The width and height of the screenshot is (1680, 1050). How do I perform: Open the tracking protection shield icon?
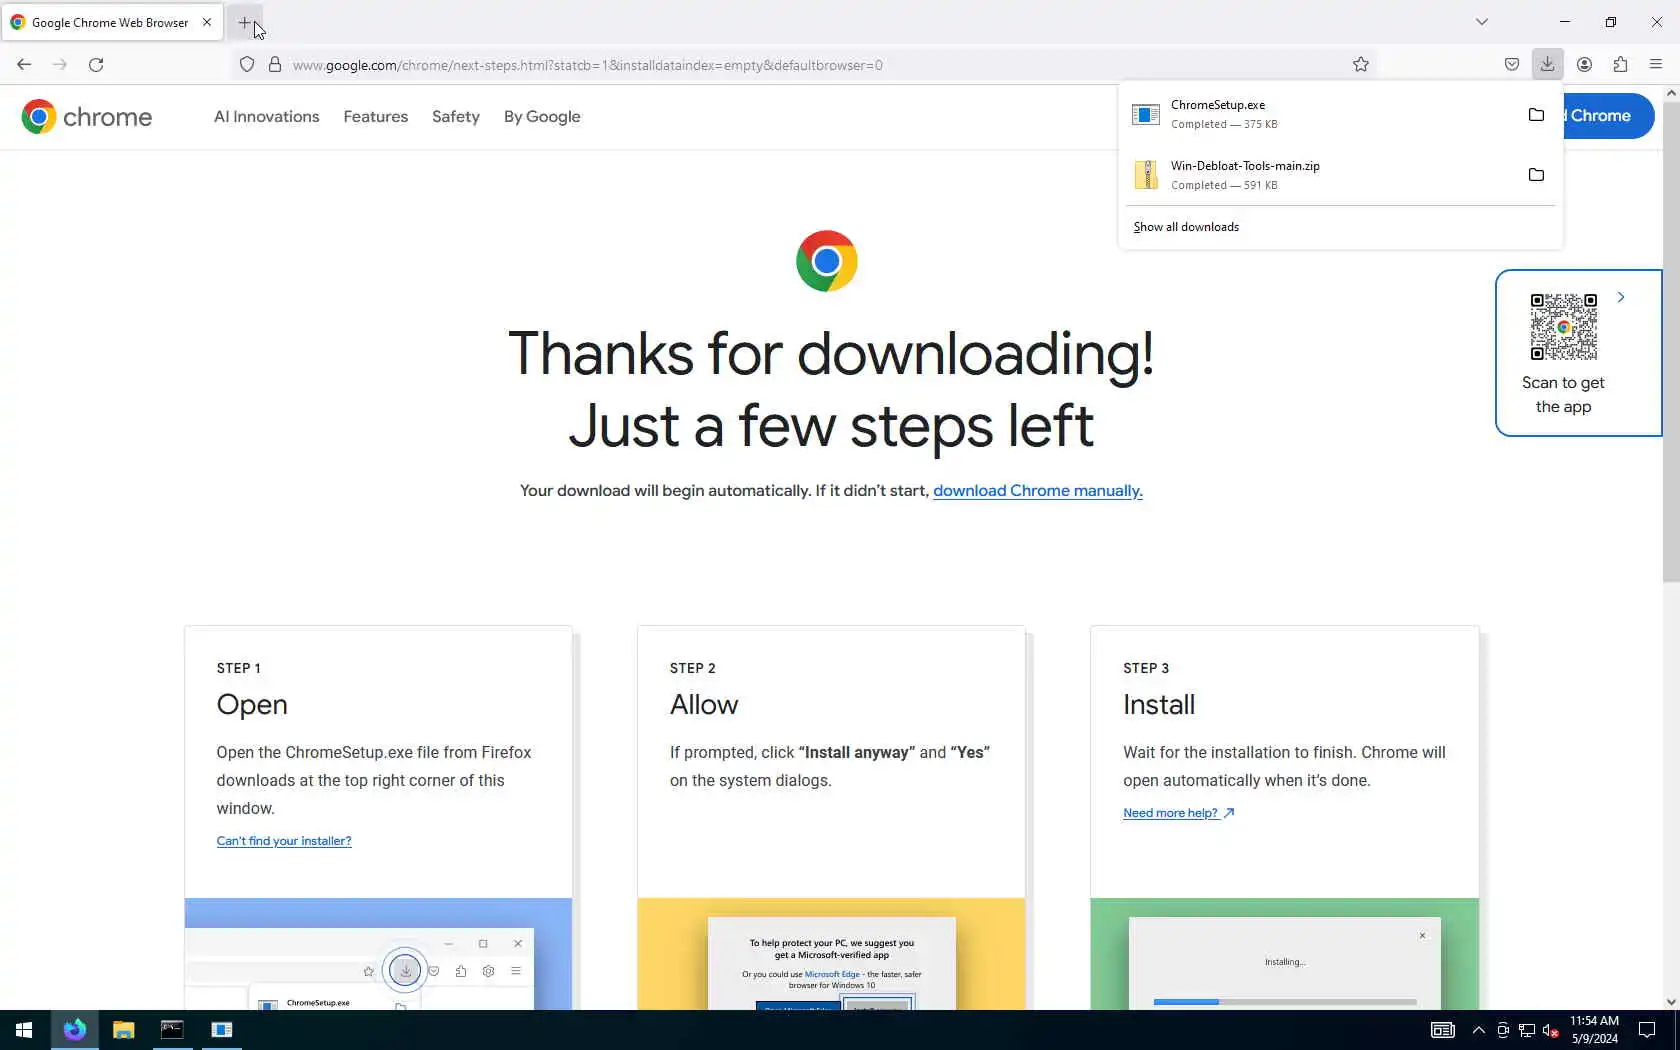pos(247,65)
